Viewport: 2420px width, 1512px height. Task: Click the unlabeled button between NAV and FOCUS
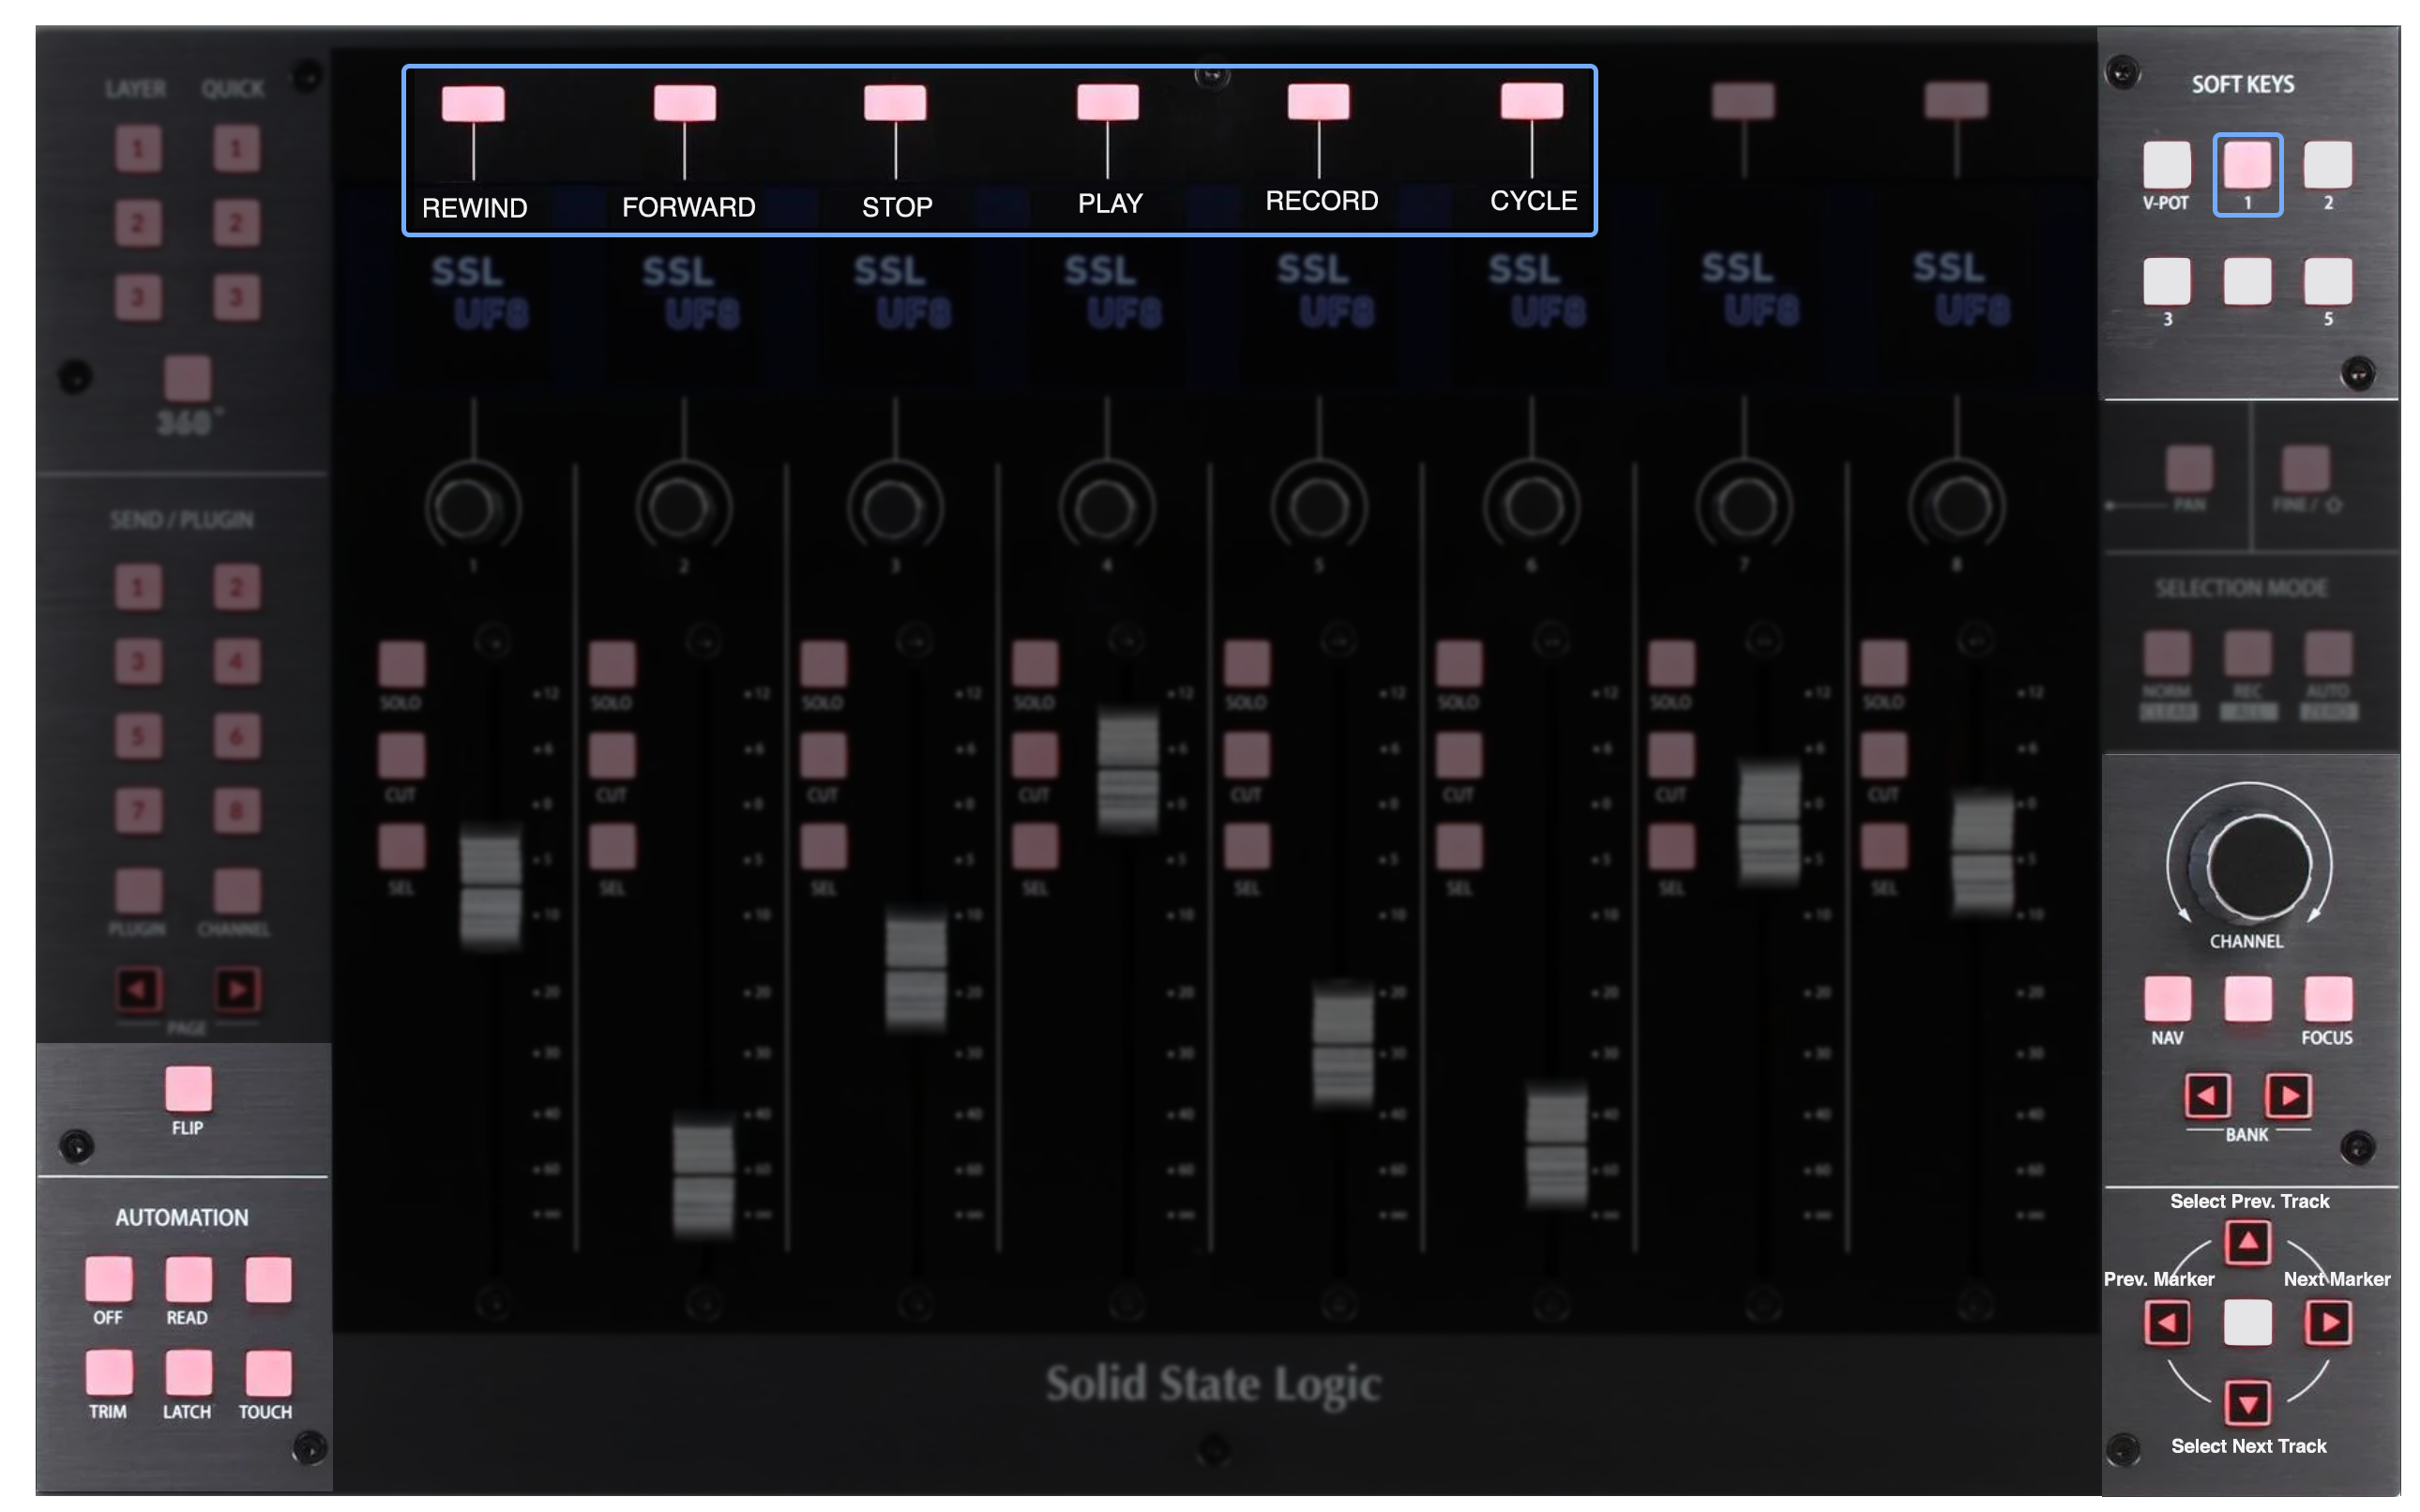pyautogui.click(x=2247, y=999)
